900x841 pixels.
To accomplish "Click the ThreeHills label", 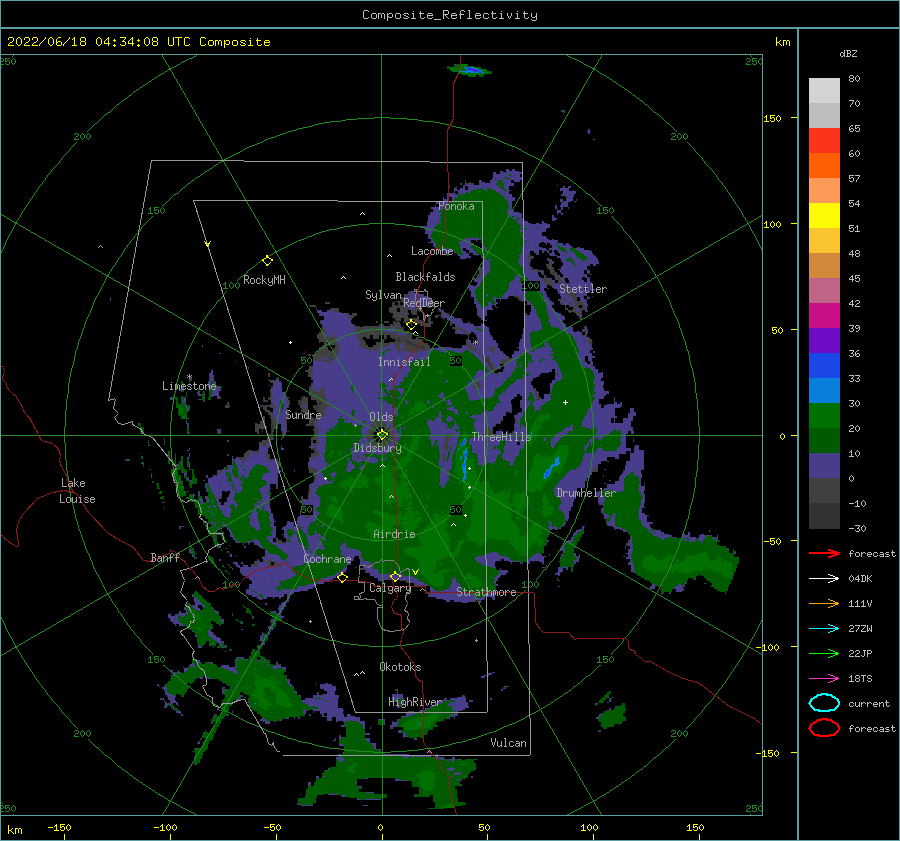I will tap(501, 437).
